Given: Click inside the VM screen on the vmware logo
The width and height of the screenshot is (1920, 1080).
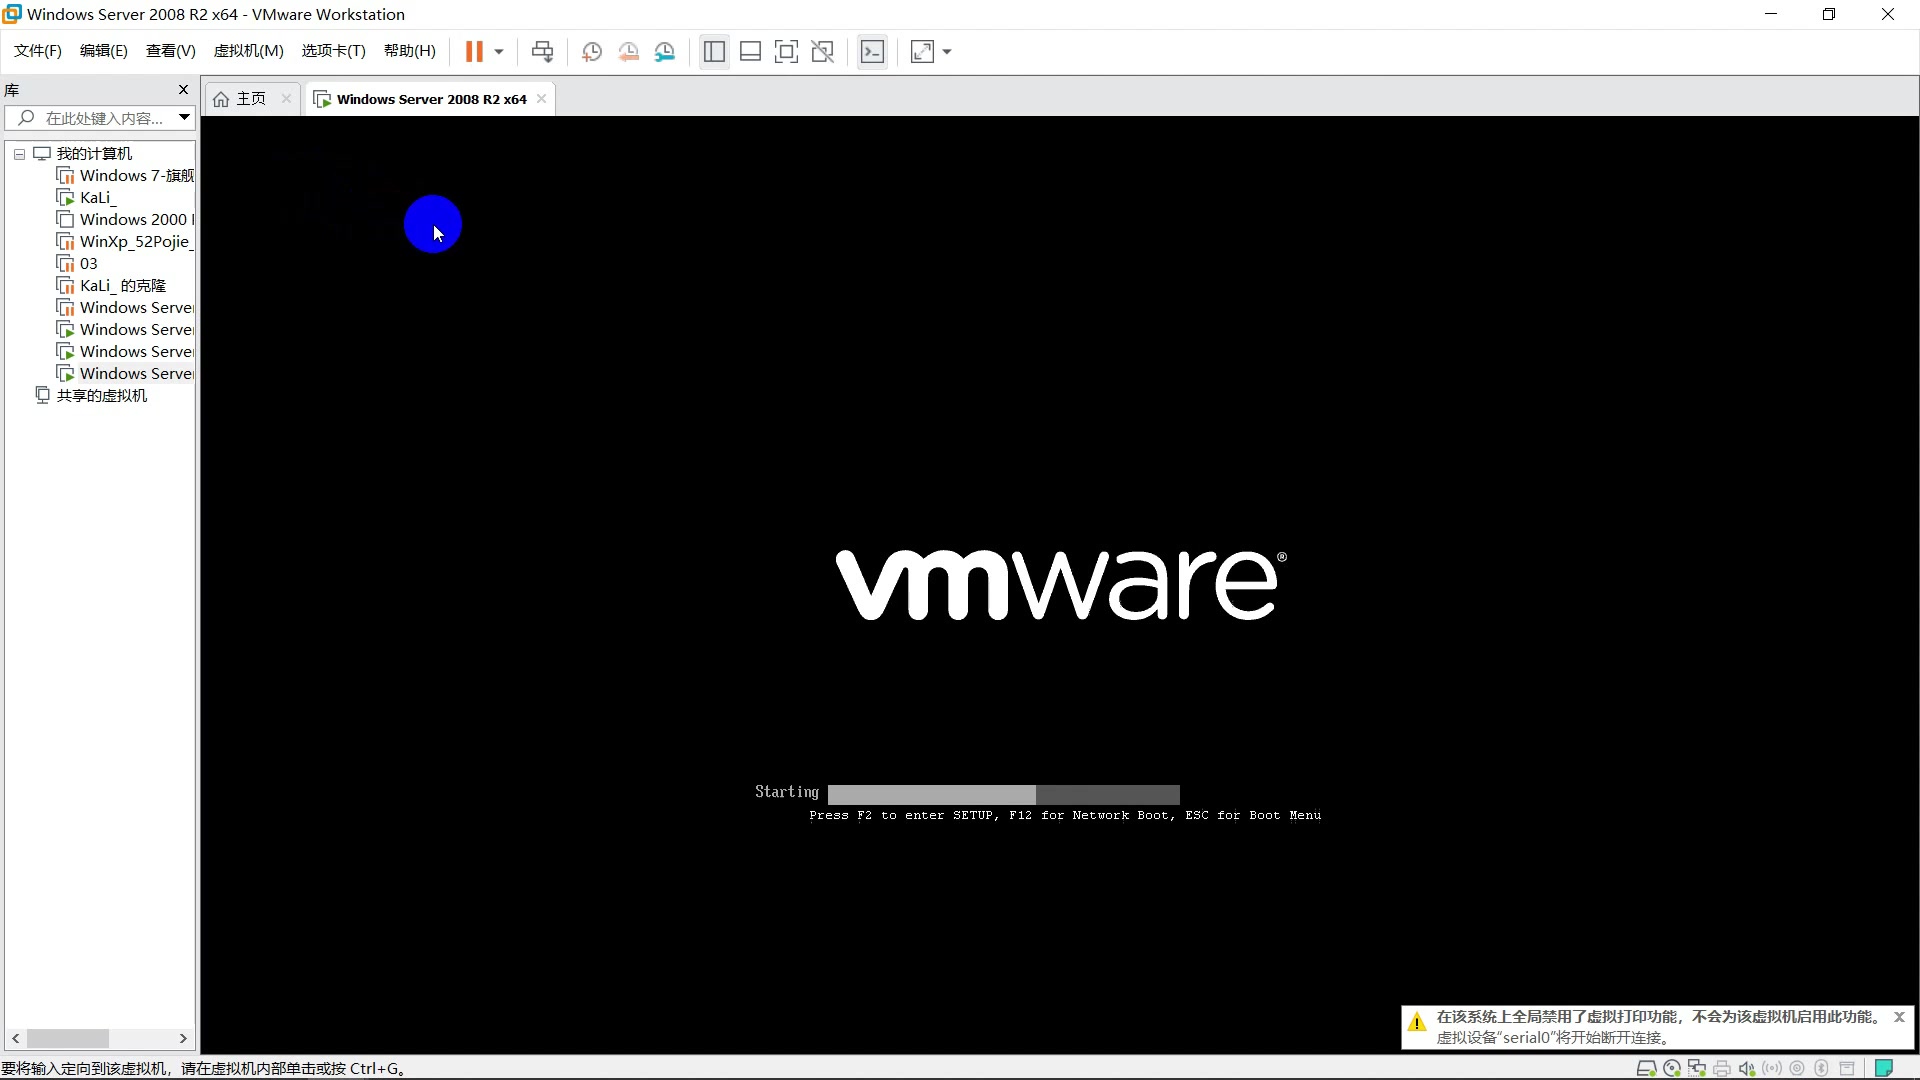Looking at the screenshot, I should (1061, 585).
